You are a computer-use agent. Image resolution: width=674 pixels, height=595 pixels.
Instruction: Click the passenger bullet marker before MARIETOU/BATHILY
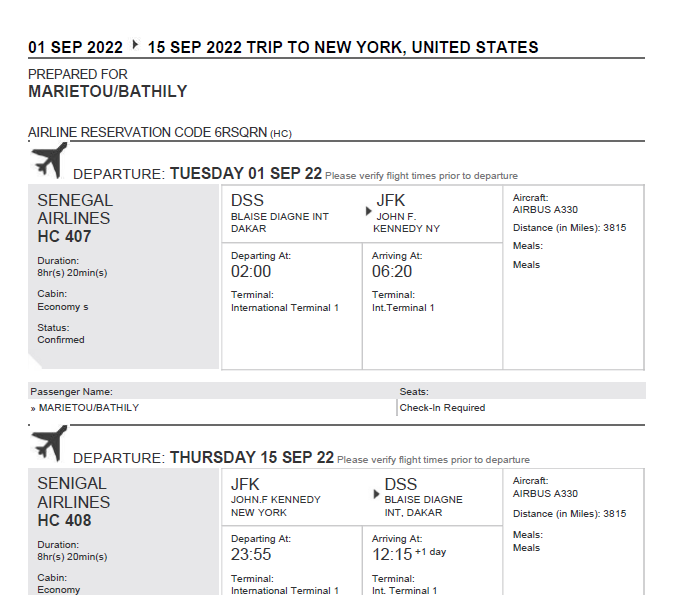(33, 408)
